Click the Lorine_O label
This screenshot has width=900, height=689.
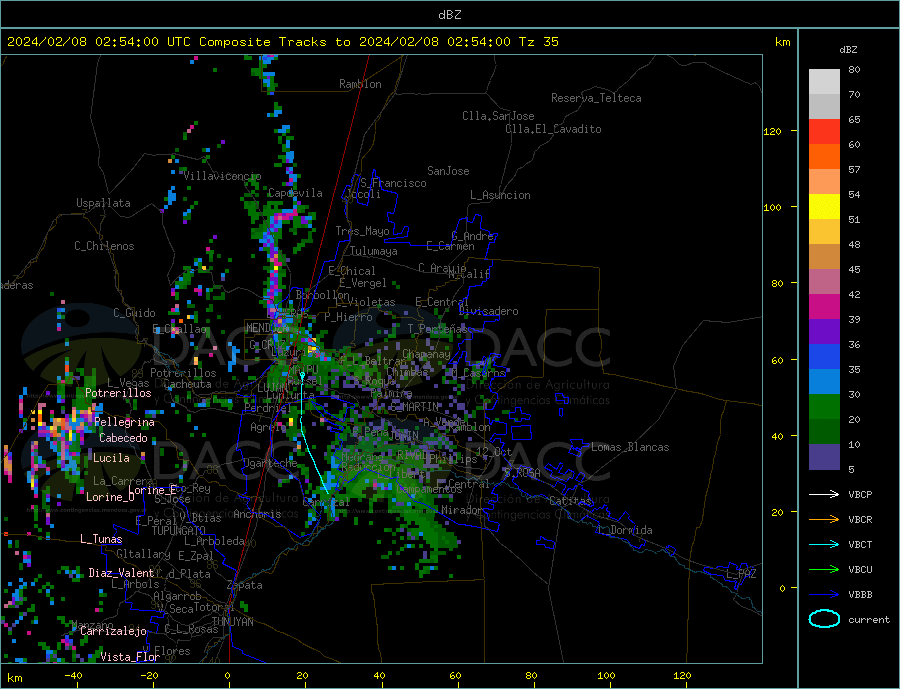point(110,497)
